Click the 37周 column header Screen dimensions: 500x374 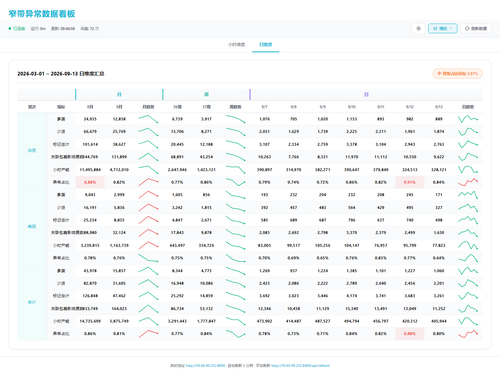[x=206, y=107]
